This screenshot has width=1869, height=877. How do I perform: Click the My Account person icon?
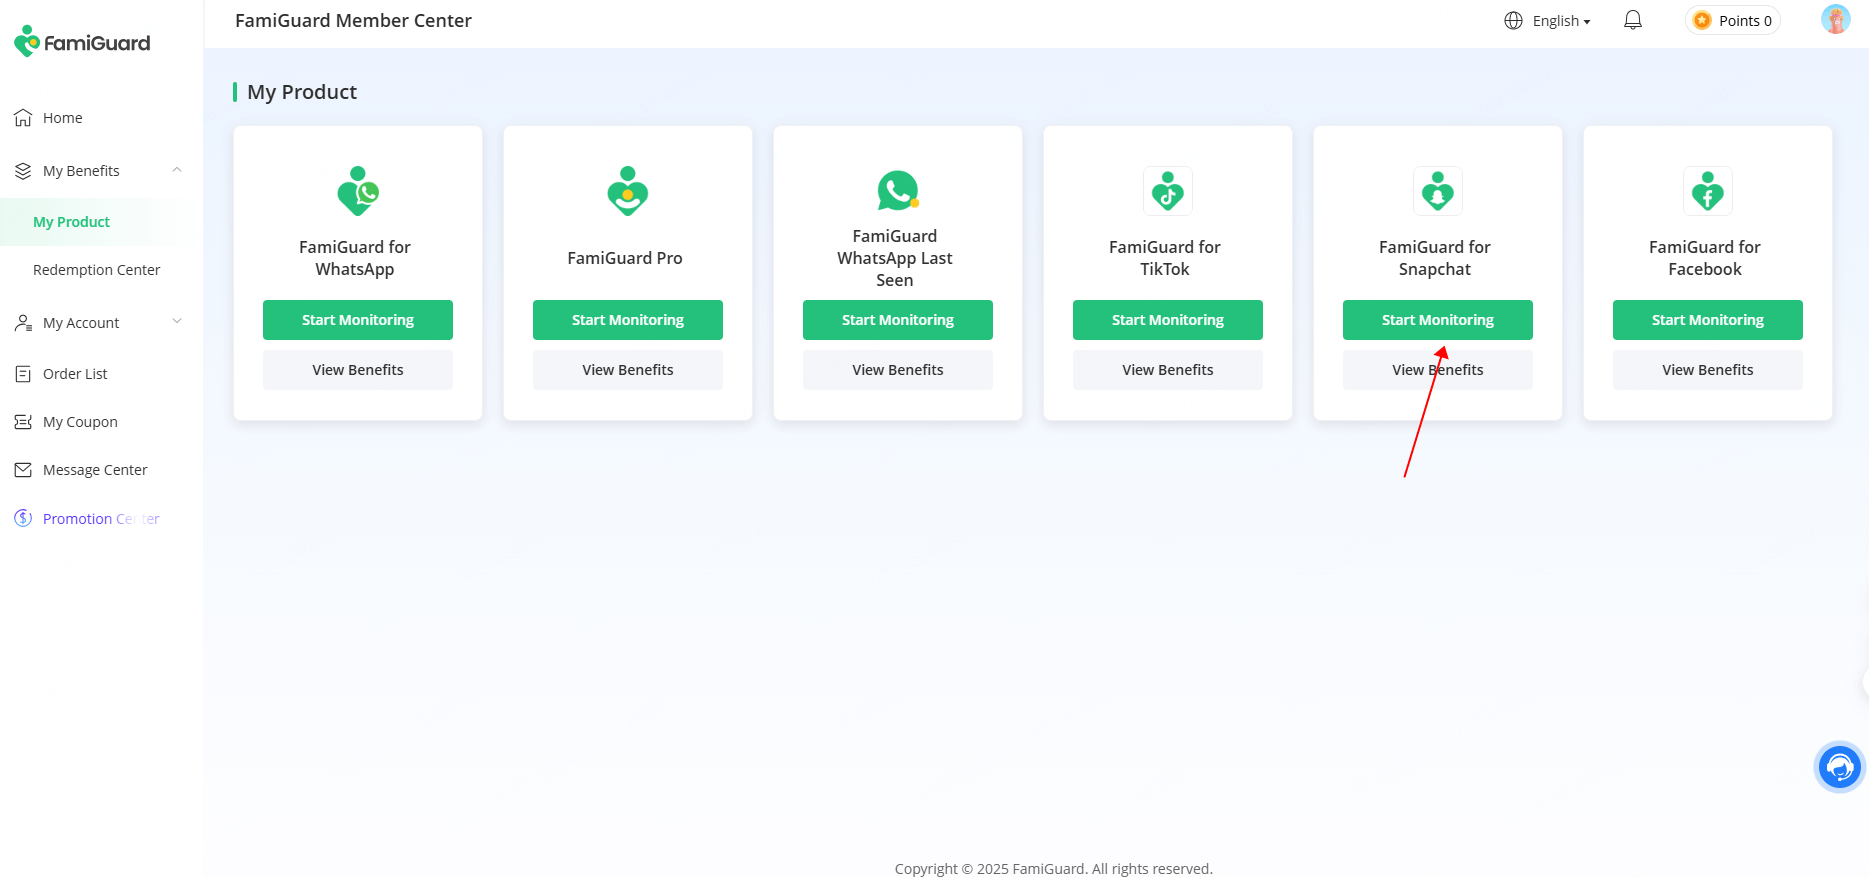tap(23, 323)
